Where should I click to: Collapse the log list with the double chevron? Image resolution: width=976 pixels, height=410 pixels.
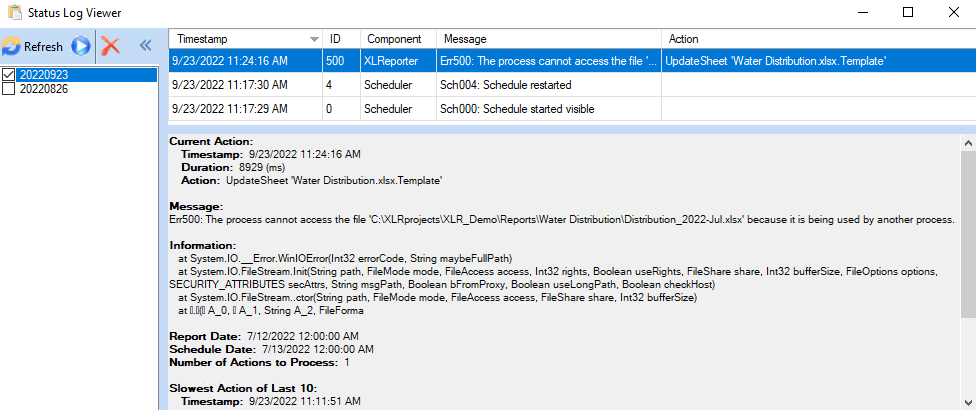(x=145, y=45)
